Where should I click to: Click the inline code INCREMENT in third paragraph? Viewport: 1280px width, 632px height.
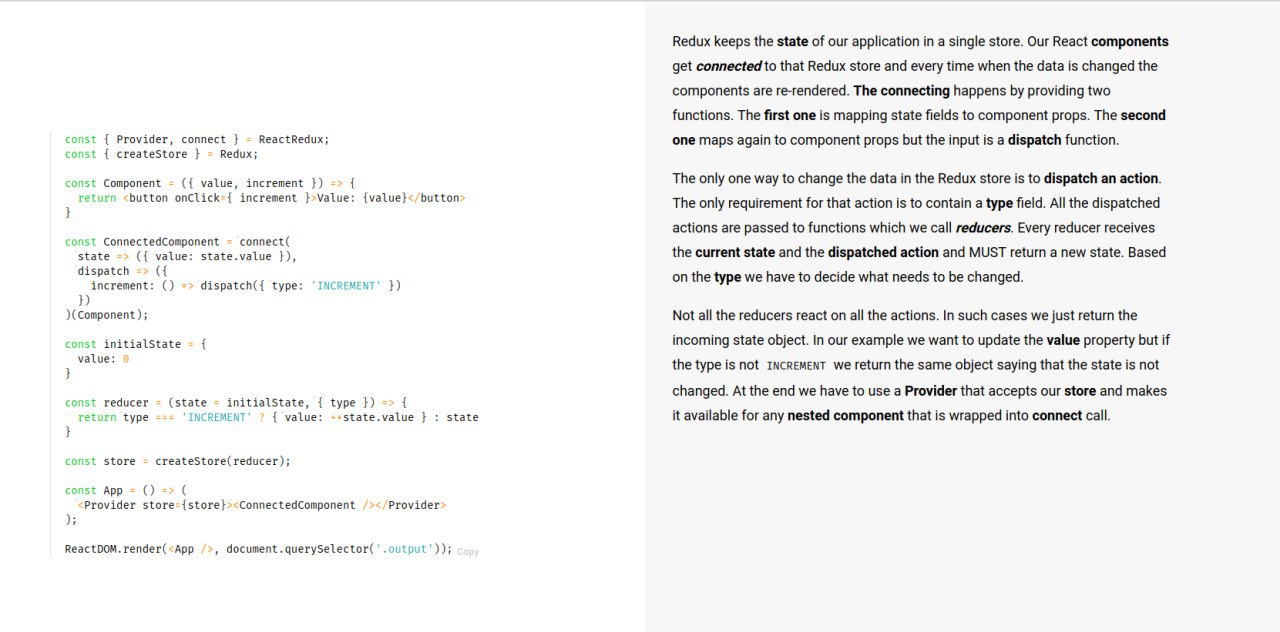tap(796, 366)
